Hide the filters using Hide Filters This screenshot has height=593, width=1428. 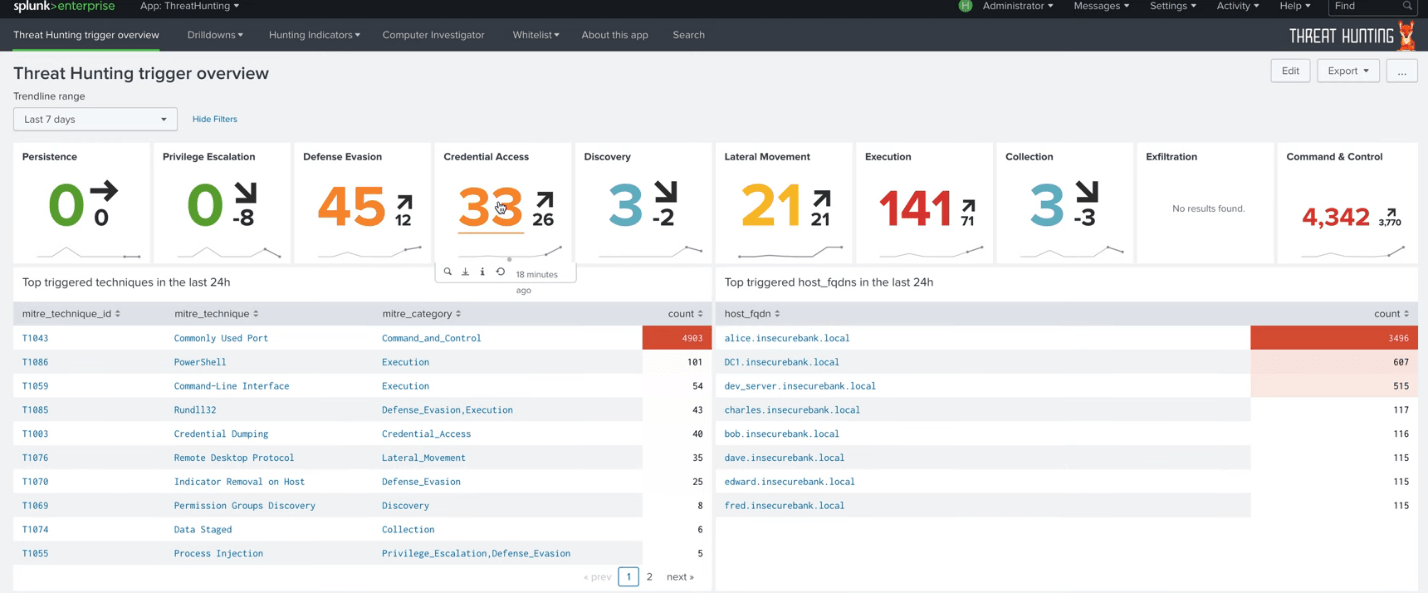point(214,118)
